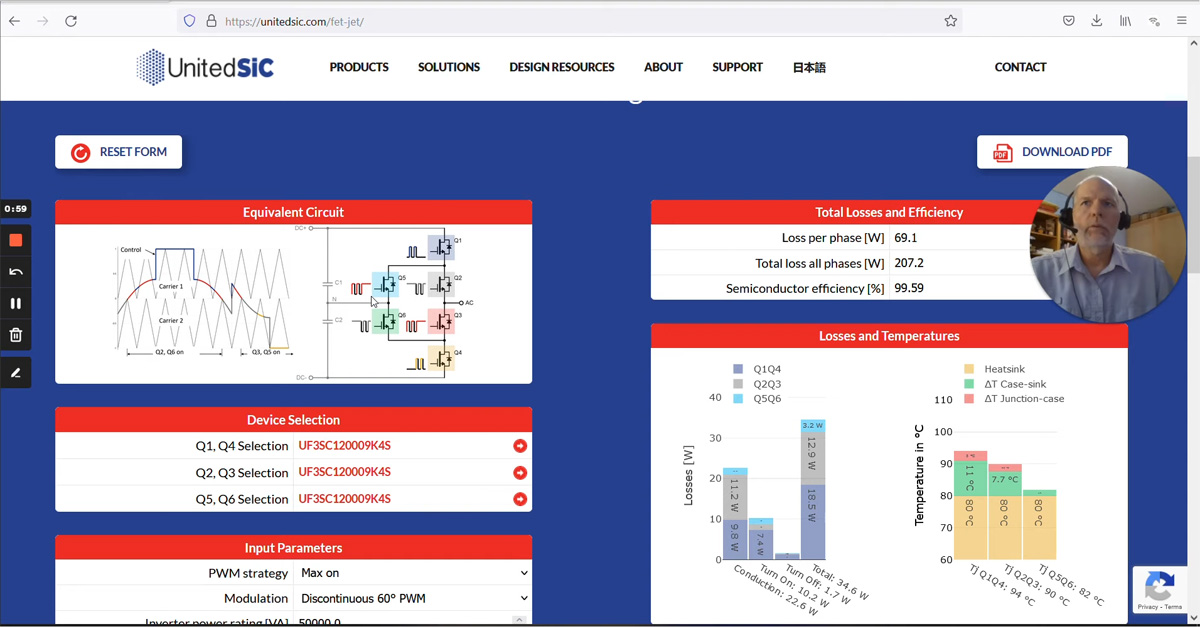The height and width of the screenshot is (627, 1200).
Task: Pause the recording in the sidebar toolbar
Action: click(15, 303)
